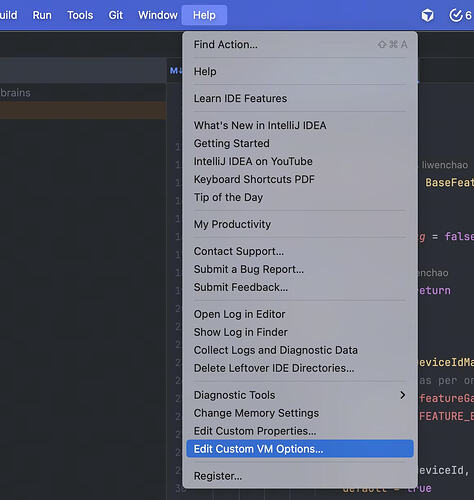Open the Run menu
The width and height of the screenshot is (474, 500).
tap(42, 15)
